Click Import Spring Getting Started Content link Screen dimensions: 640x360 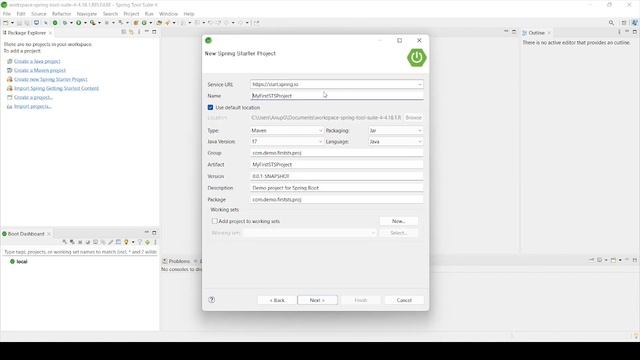coord(56,88)
